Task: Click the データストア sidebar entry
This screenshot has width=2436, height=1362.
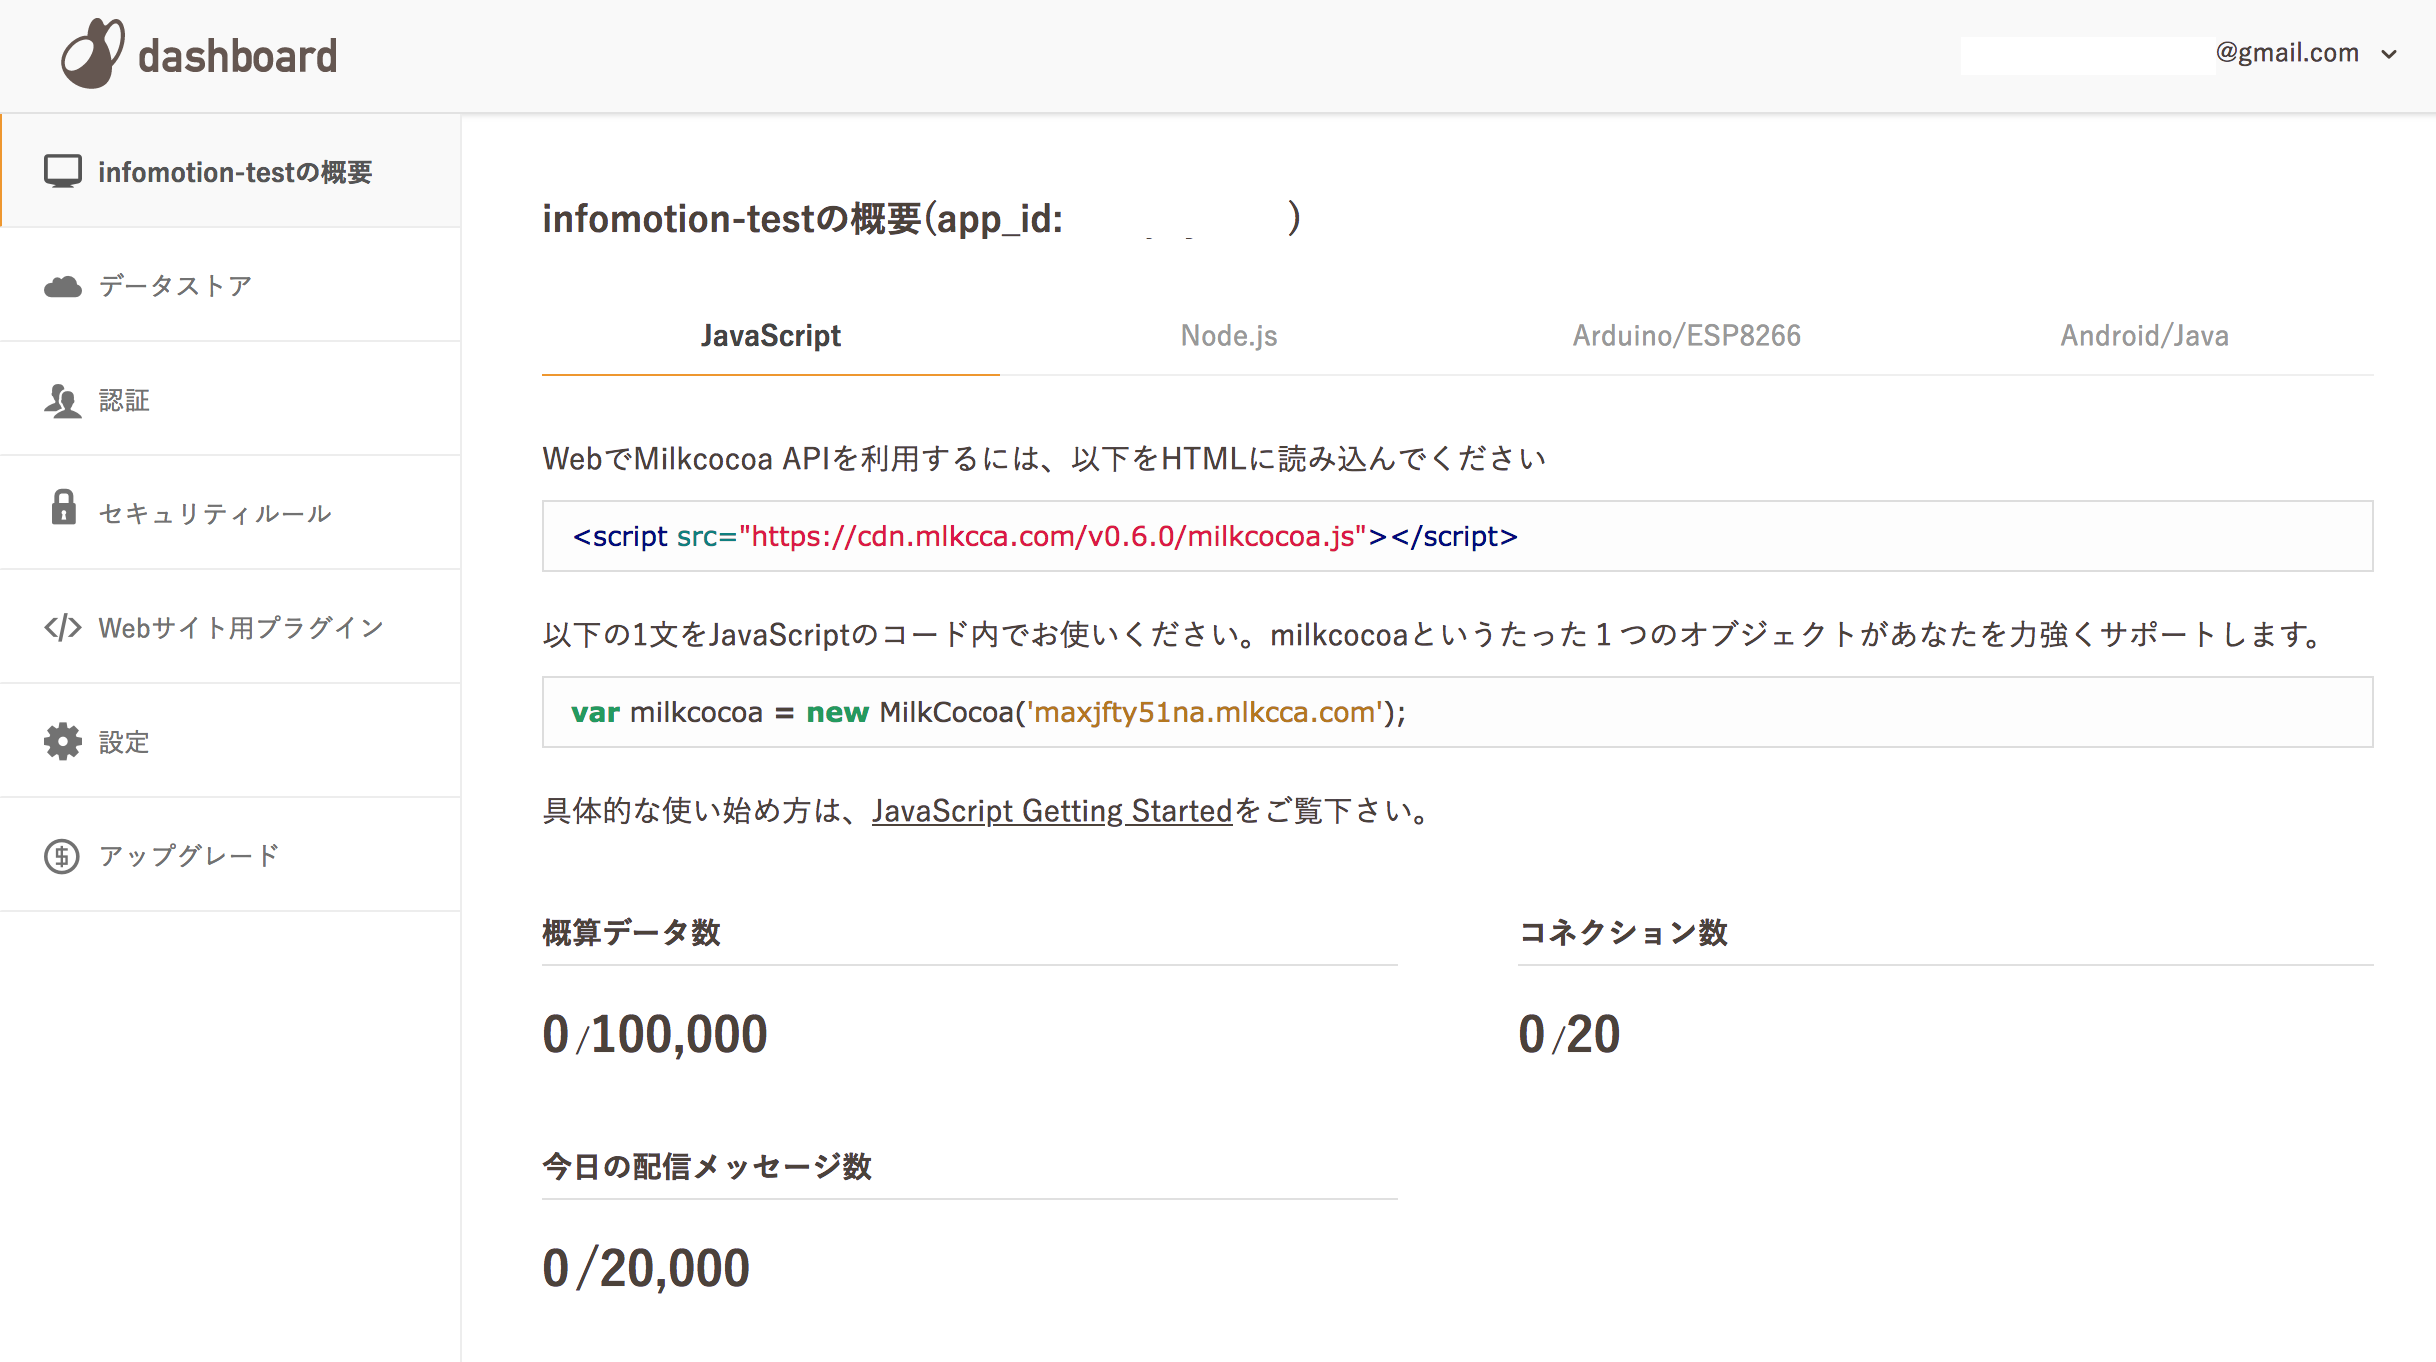Action: 173,285
